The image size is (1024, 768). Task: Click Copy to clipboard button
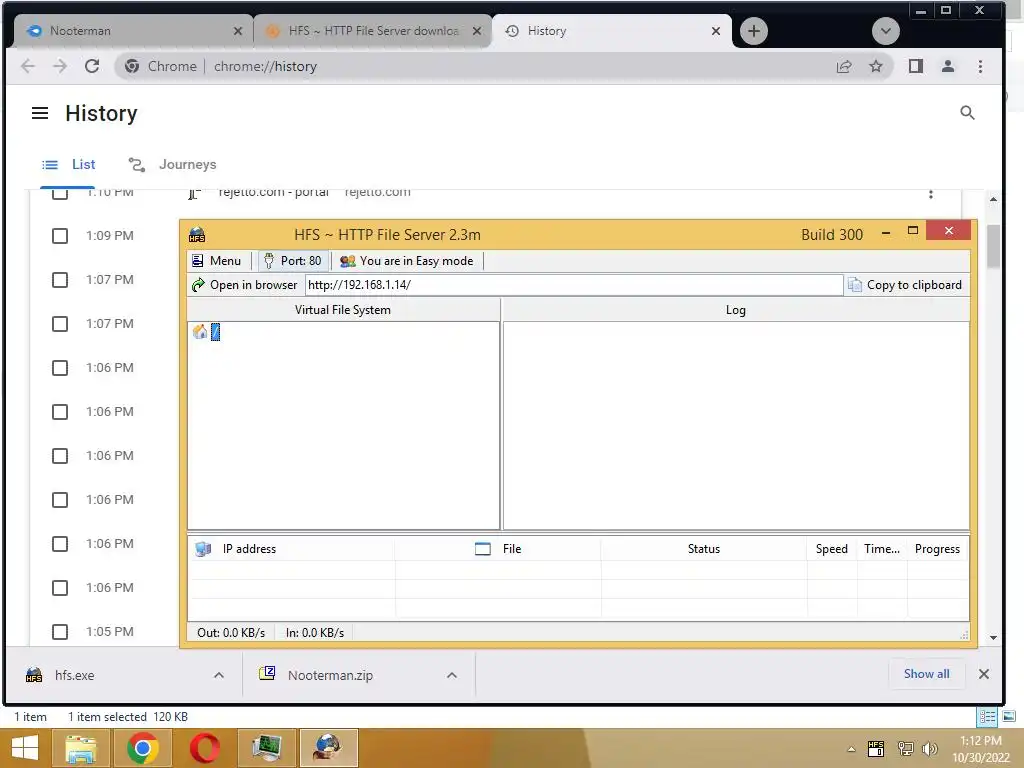pos(905,285)
